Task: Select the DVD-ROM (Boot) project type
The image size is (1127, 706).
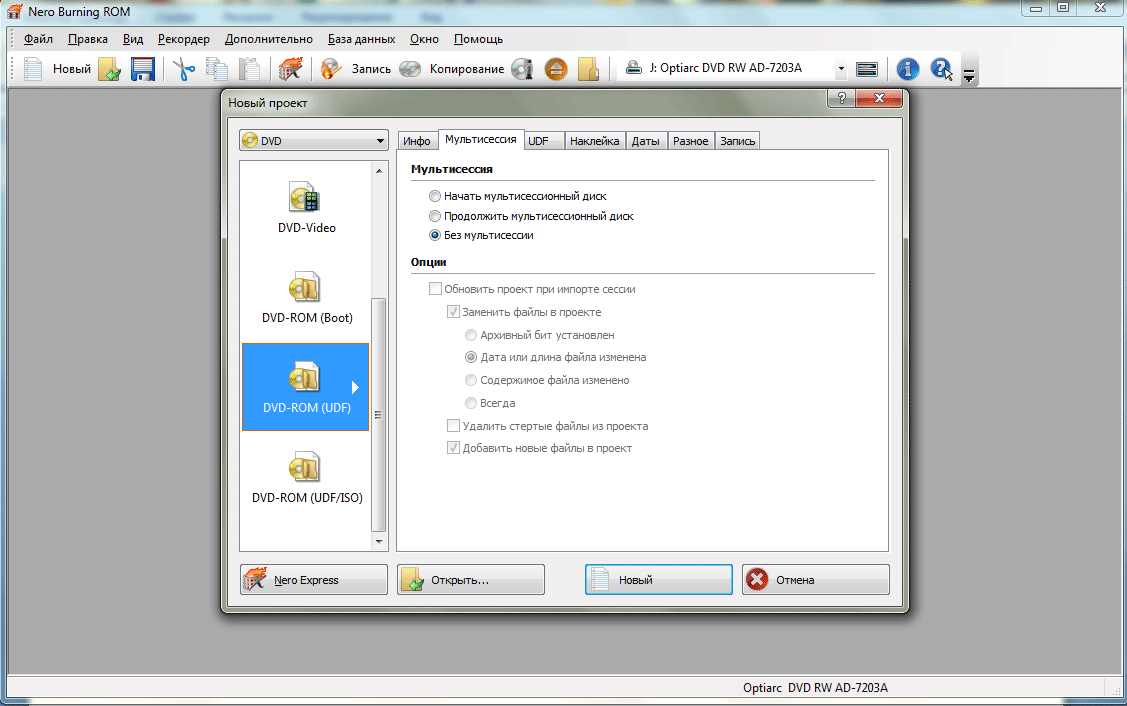Action: pyautogui.click(x=306, y=298)
